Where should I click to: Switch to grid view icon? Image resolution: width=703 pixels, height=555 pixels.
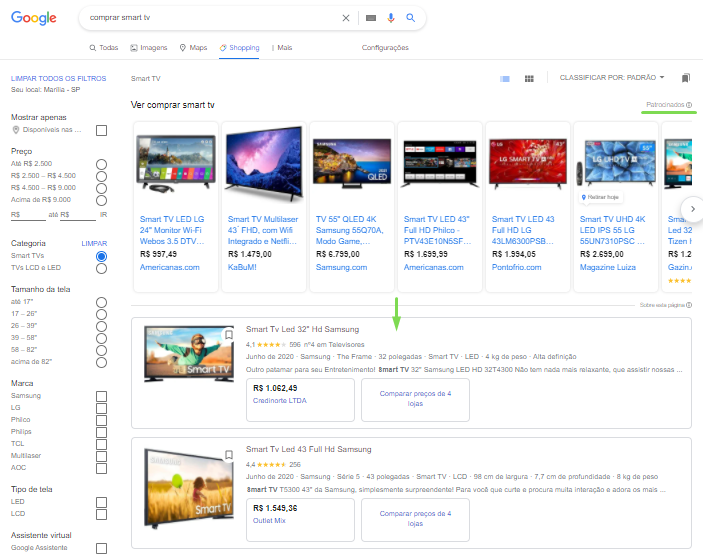pos(529,78)
